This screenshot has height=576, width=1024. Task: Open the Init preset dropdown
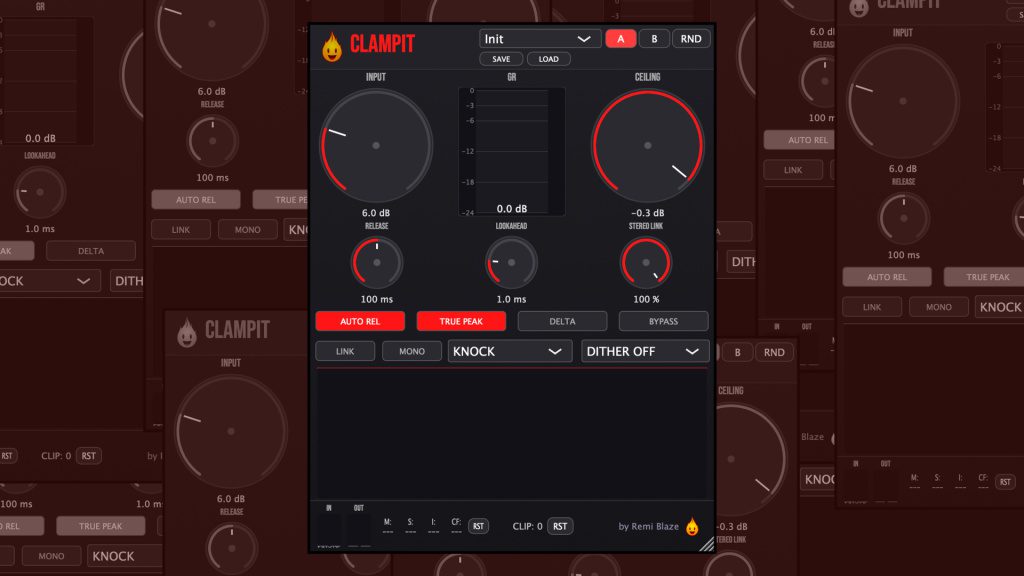click(x=540, y=39)
